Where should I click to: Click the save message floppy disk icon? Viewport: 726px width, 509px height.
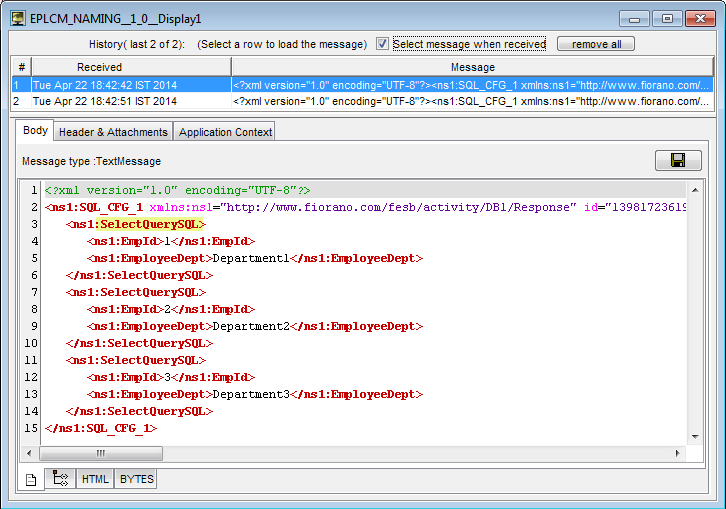coord(678,161)
